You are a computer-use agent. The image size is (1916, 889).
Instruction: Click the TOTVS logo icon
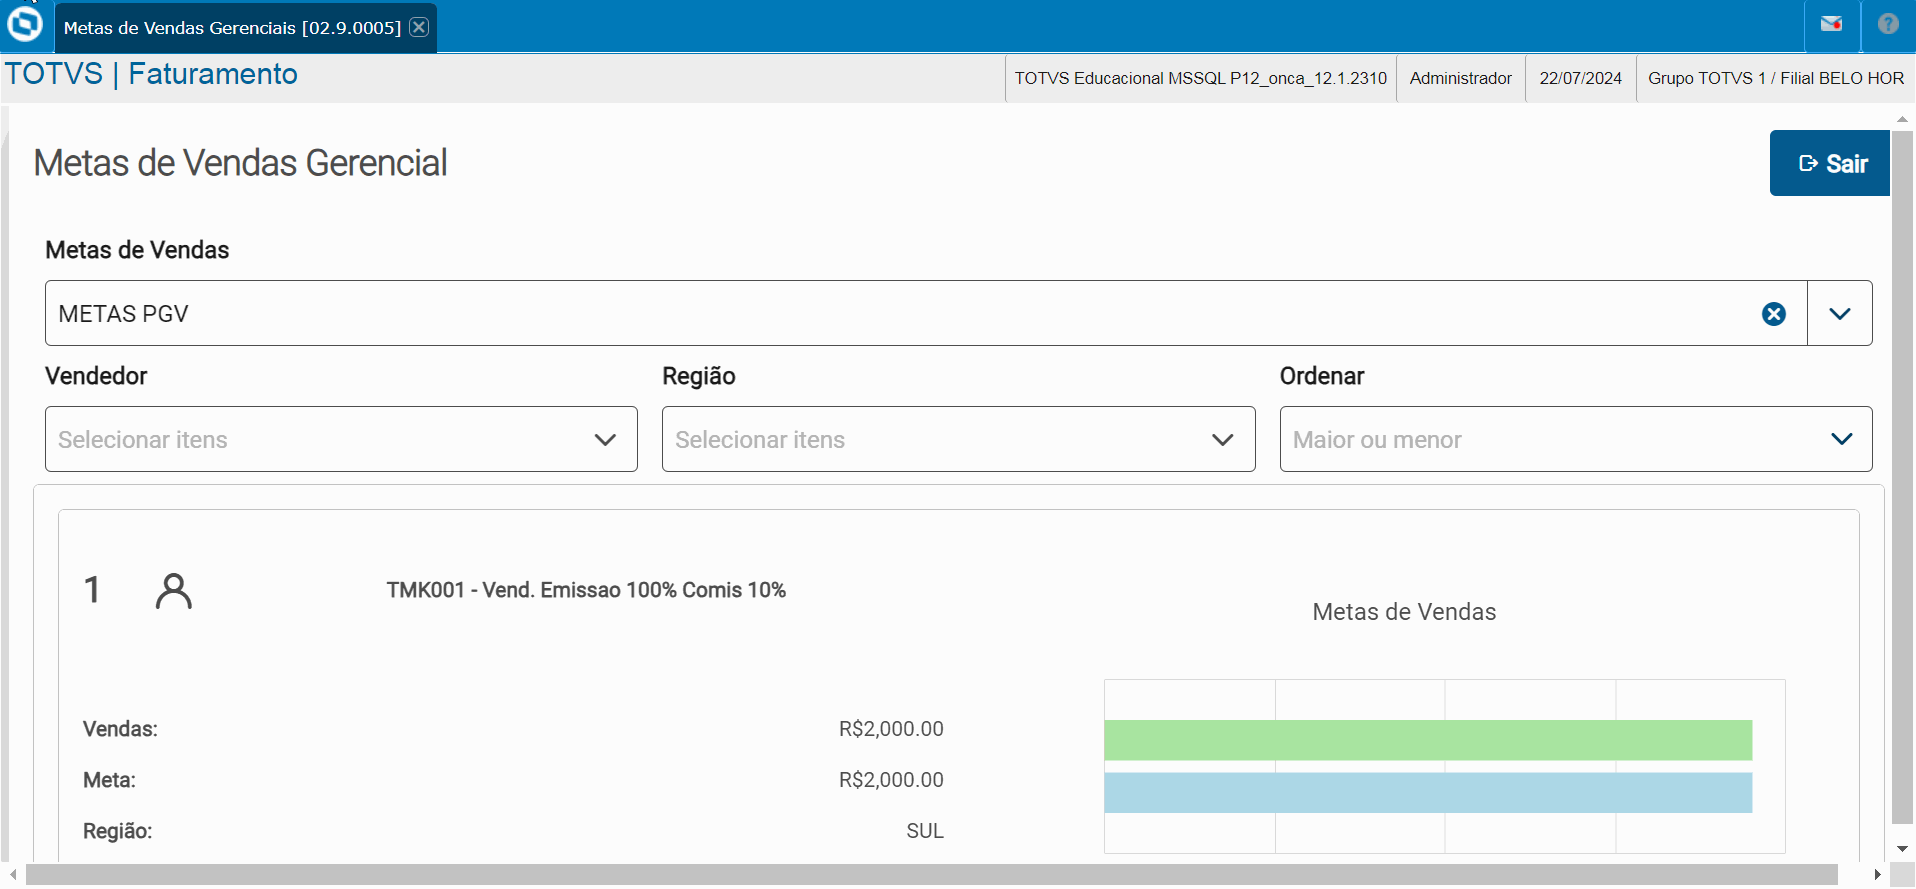25,24
